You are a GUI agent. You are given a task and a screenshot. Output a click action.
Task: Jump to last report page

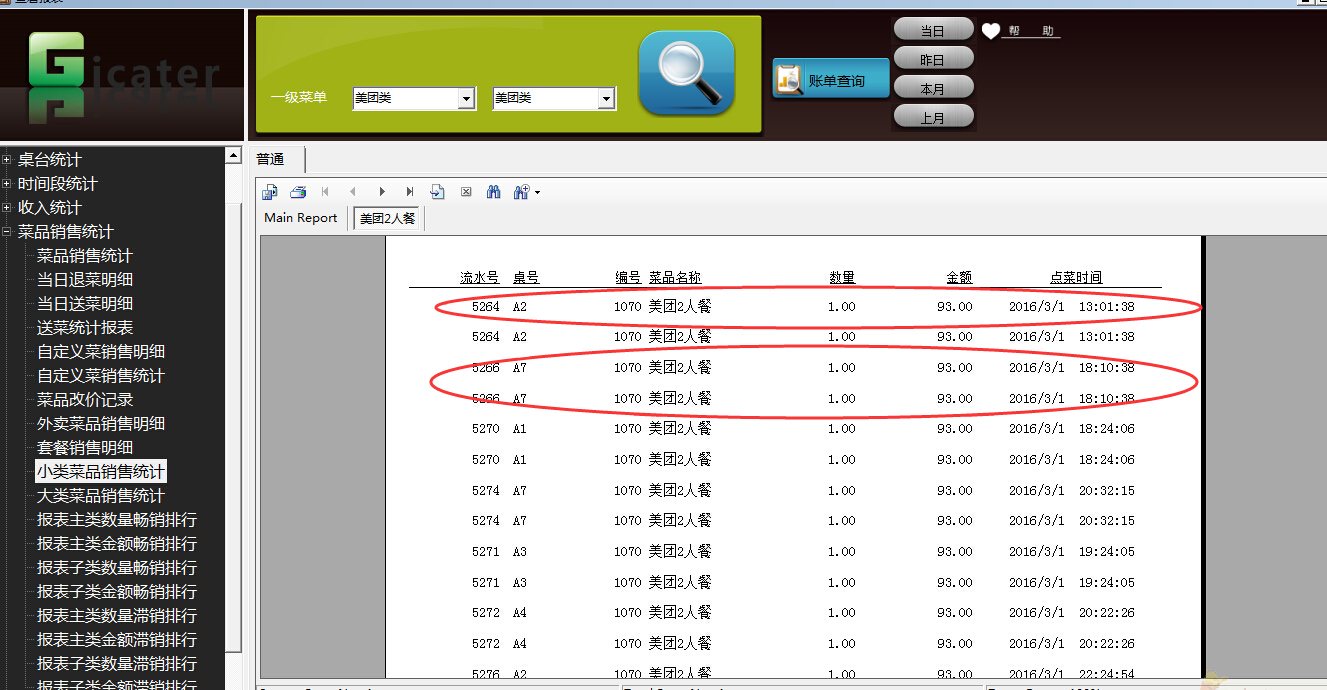click(x=410, y=192)
